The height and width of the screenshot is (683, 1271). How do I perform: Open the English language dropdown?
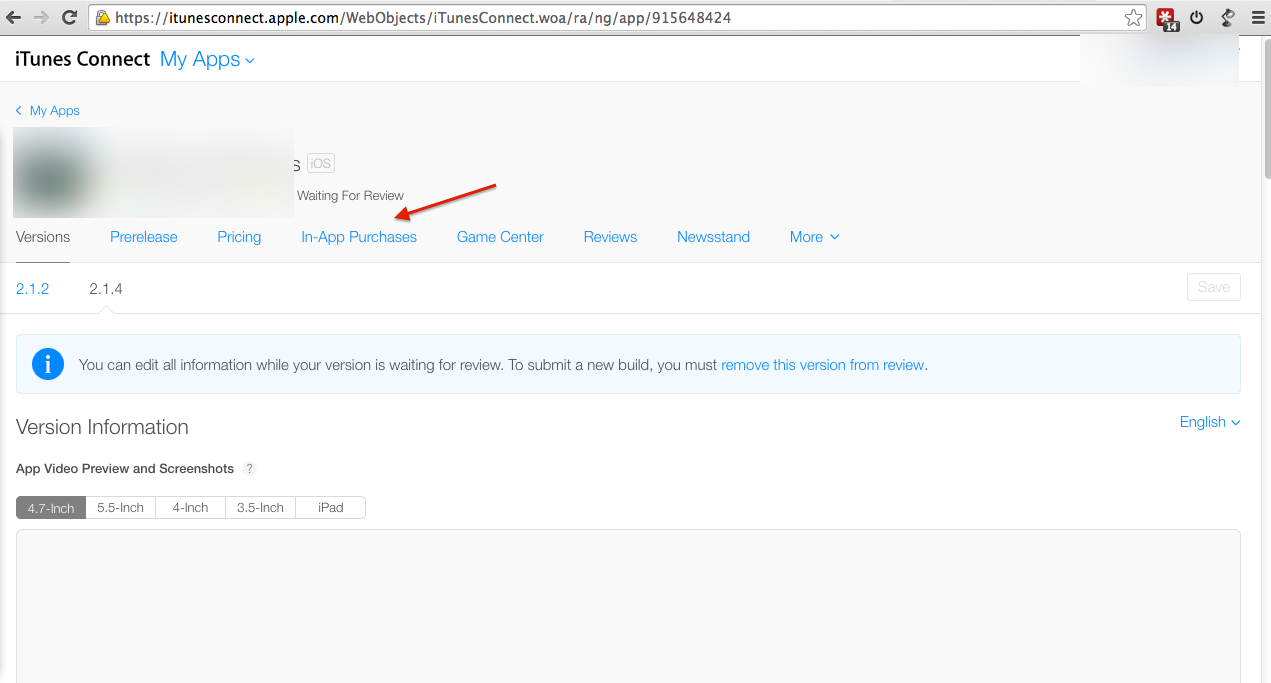(1210, 422)
